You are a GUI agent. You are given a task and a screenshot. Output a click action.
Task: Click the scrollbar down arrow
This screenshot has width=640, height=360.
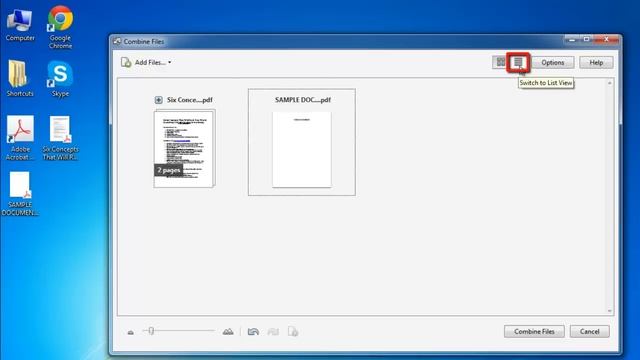(609, 311)
